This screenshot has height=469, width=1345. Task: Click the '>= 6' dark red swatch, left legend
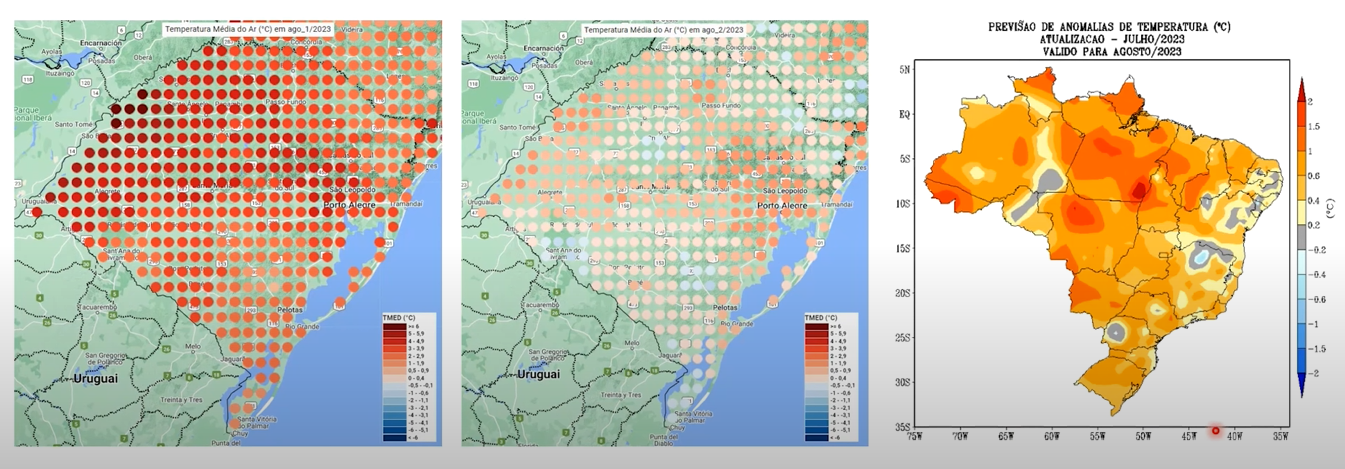(x=396, y=327)
